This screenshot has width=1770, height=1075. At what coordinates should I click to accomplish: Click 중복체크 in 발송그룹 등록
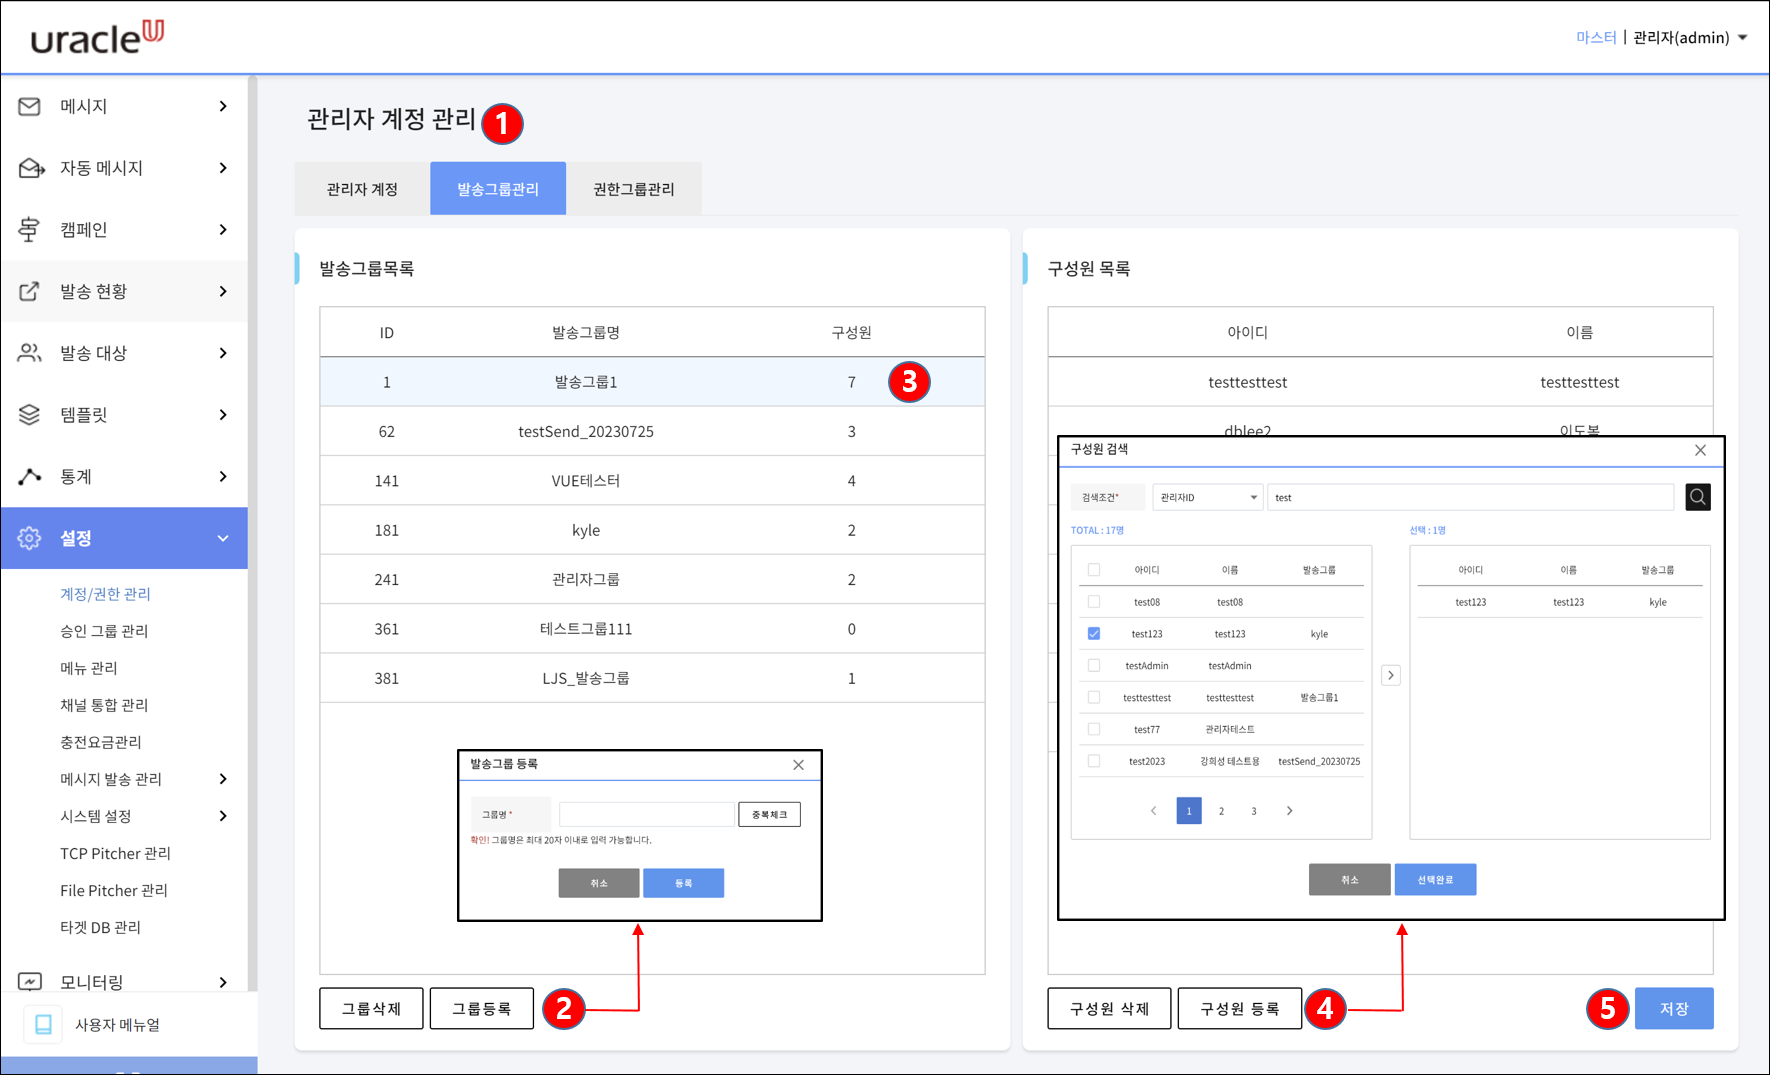coord(769,814)
